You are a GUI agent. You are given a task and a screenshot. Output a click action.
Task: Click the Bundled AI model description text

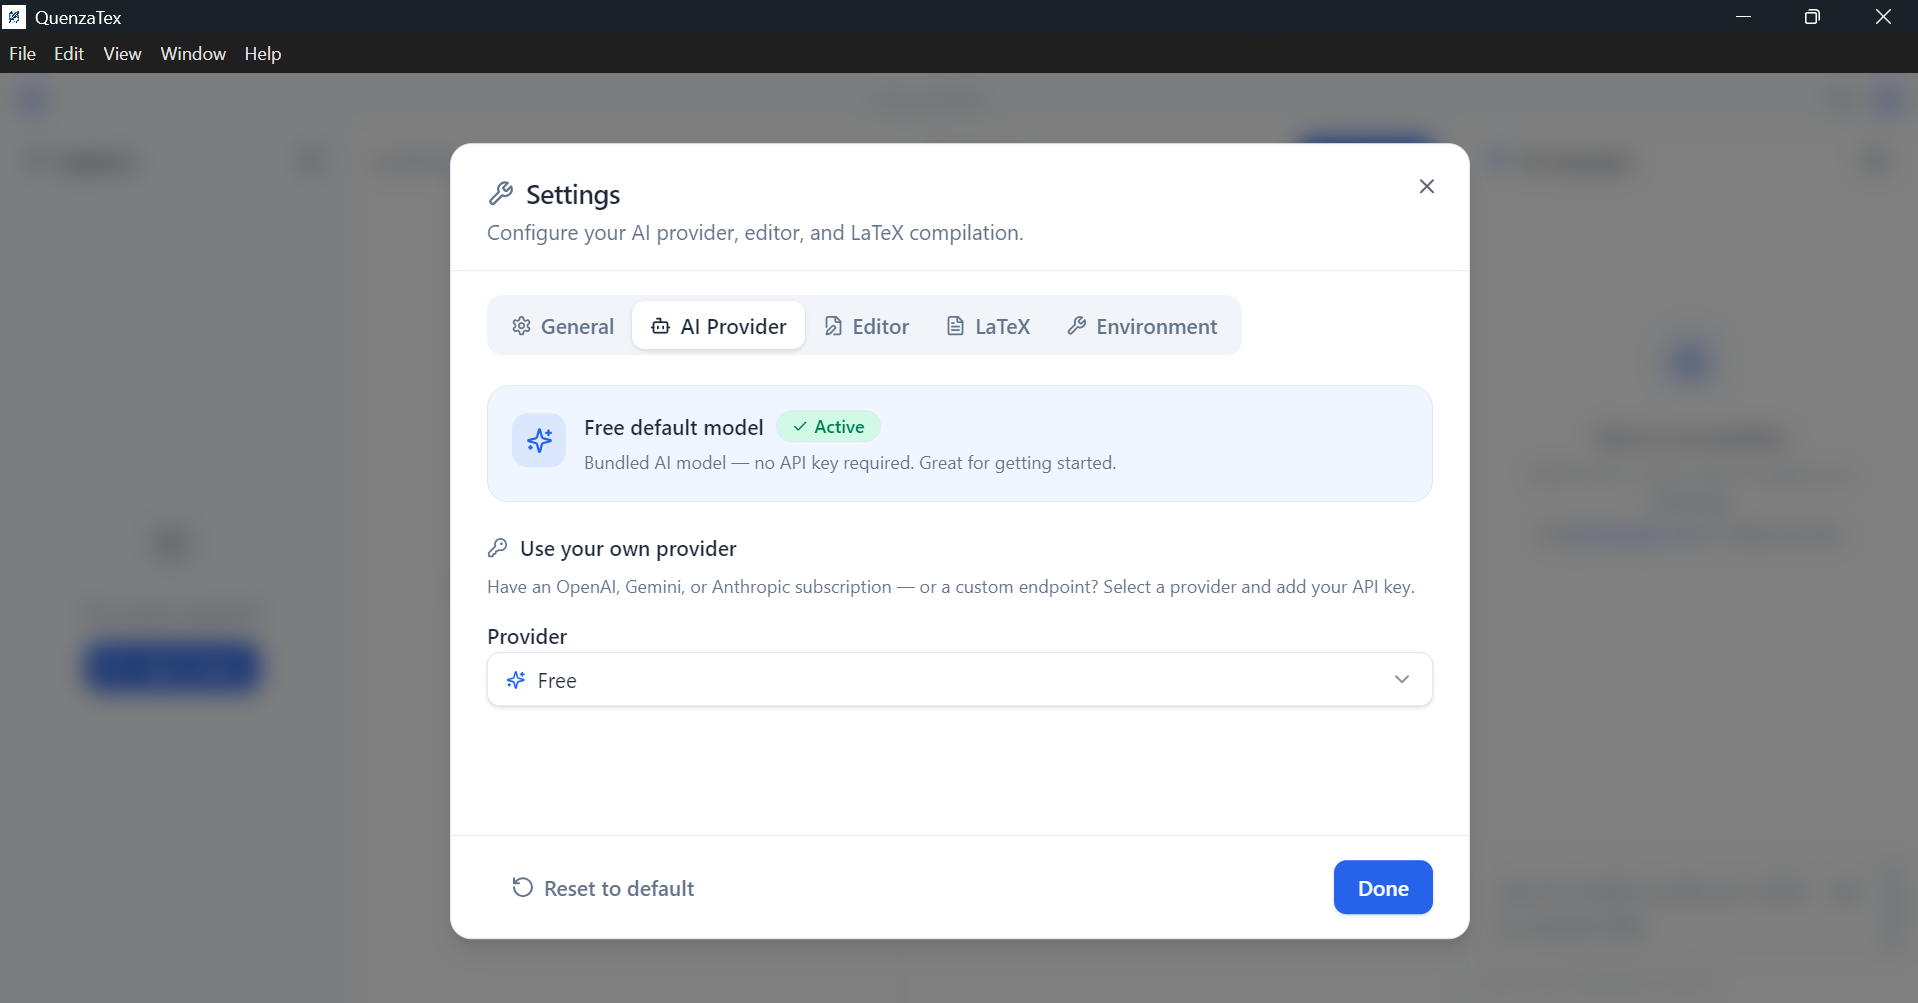click(x=850, y=463)
